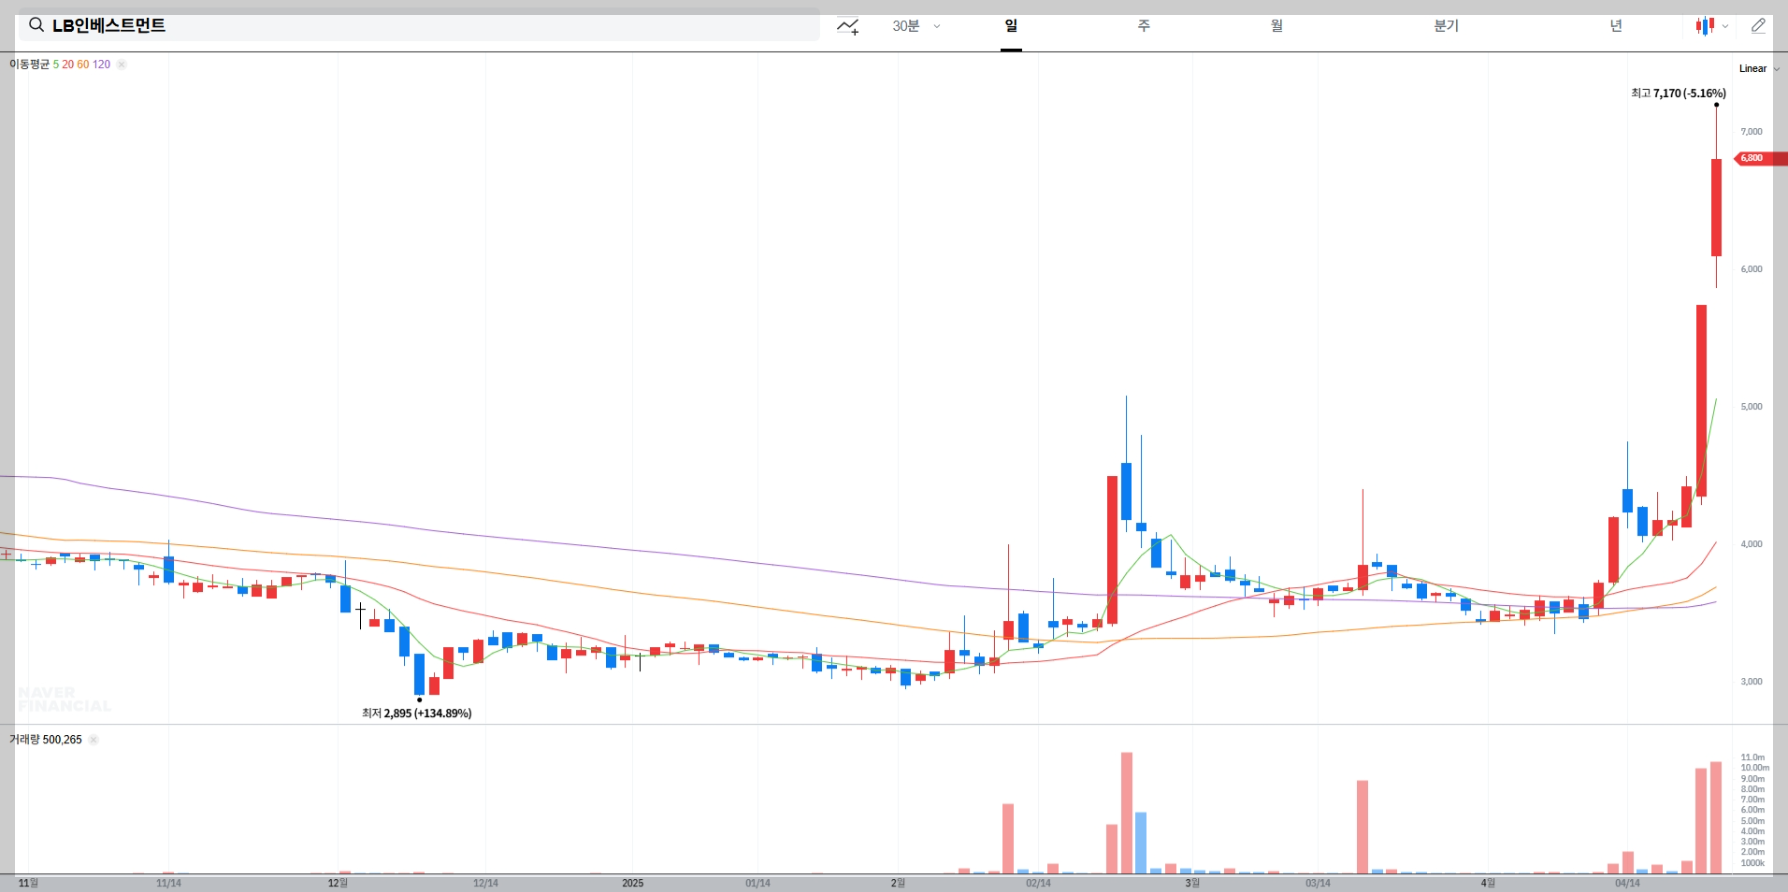Click the 11.0m volume axis label

(x=1752, y=758)
